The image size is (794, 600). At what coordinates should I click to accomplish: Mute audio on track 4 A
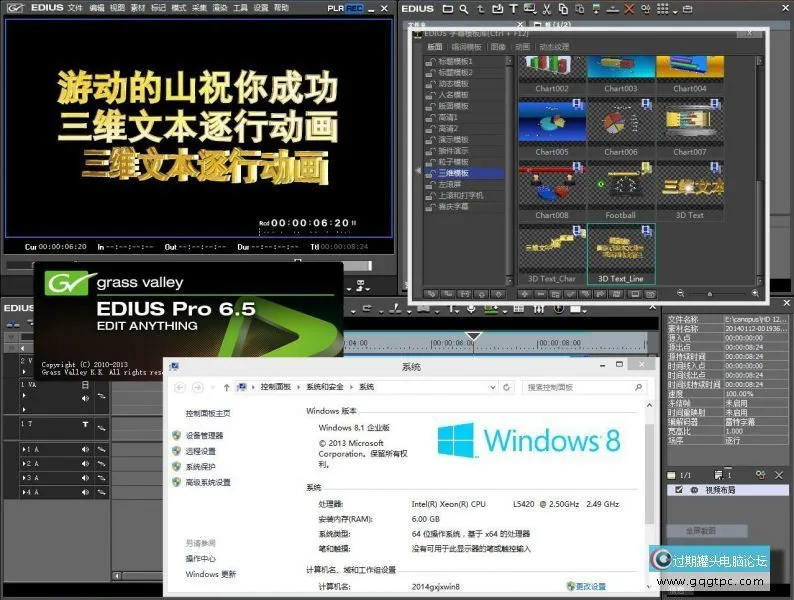85,492
